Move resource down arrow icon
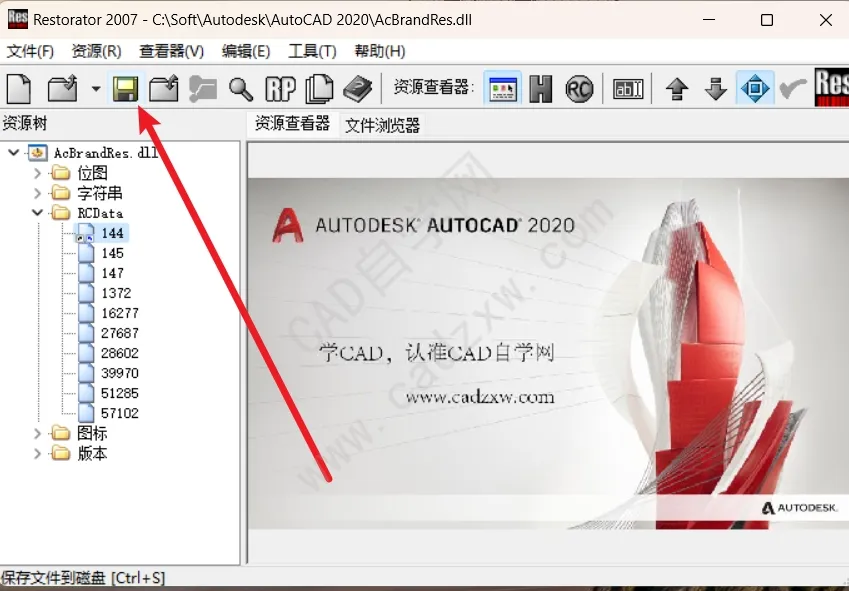Image resolution: width=849 pixels, height=591 pixels. tap(716, 88)
